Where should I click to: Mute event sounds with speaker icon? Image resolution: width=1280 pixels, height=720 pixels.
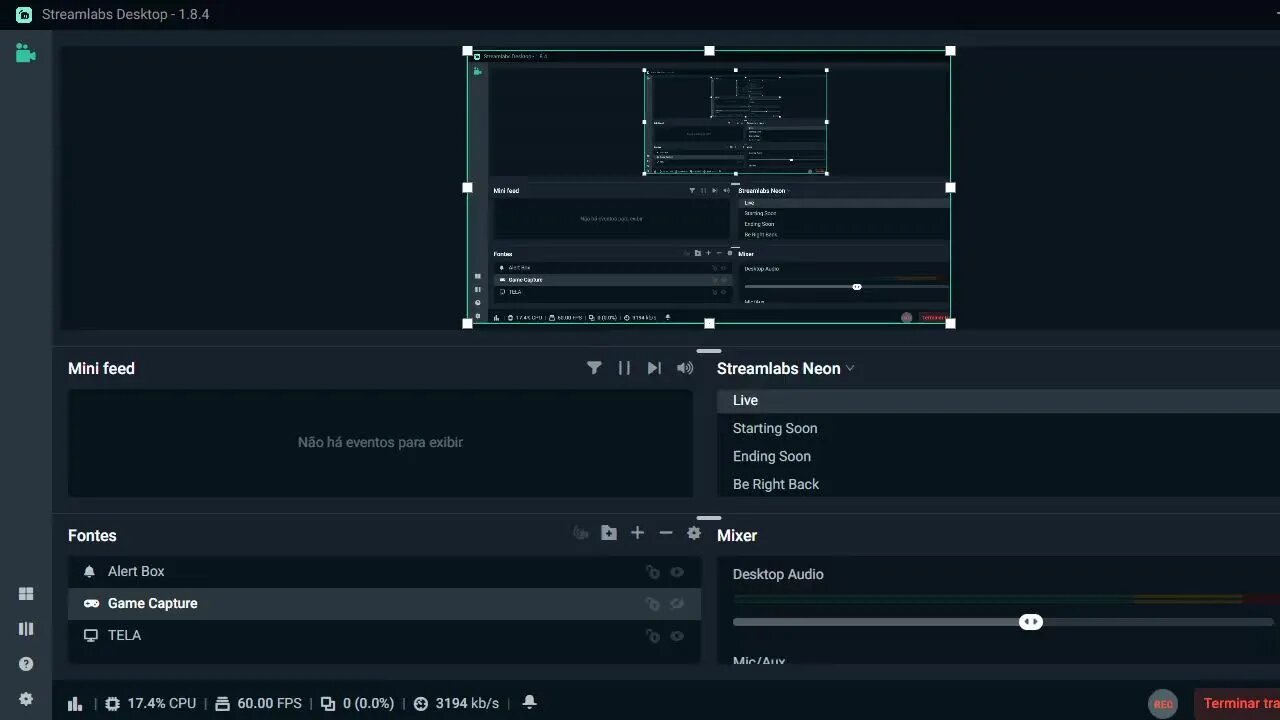tap(685, 368)
